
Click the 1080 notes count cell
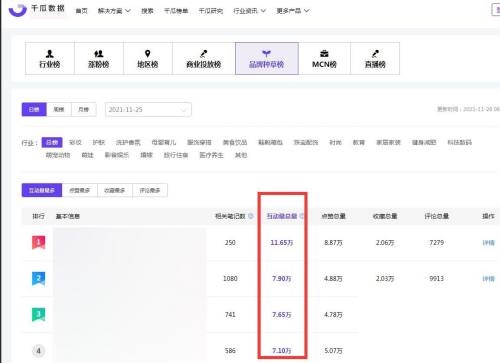tap(230, 279)
